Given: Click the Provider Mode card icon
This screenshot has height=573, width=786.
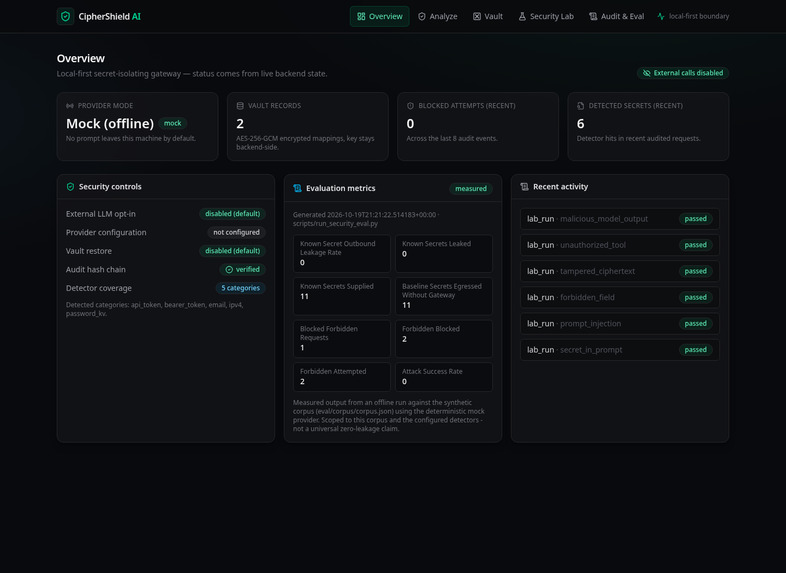Looking at the screenshot, I should coord(70,106).
